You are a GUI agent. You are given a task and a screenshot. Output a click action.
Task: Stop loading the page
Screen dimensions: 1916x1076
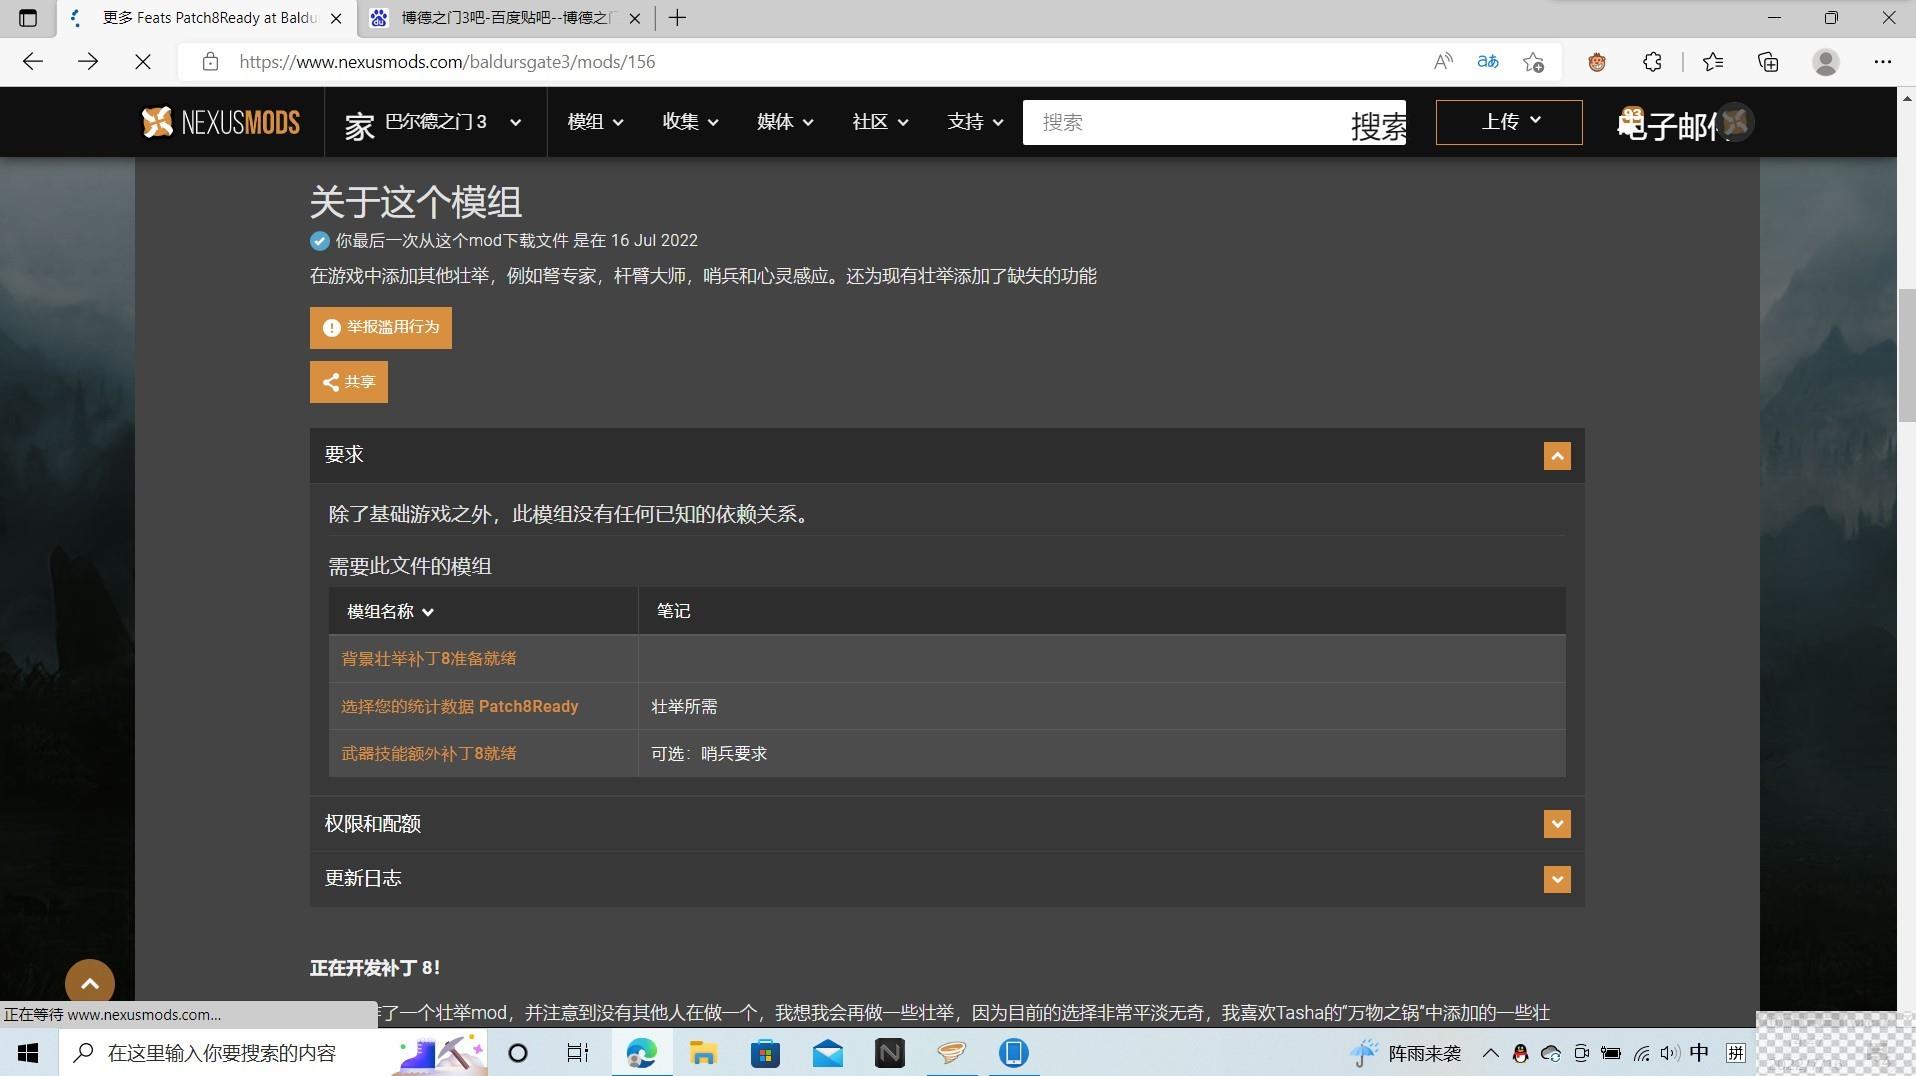point(143,62)
